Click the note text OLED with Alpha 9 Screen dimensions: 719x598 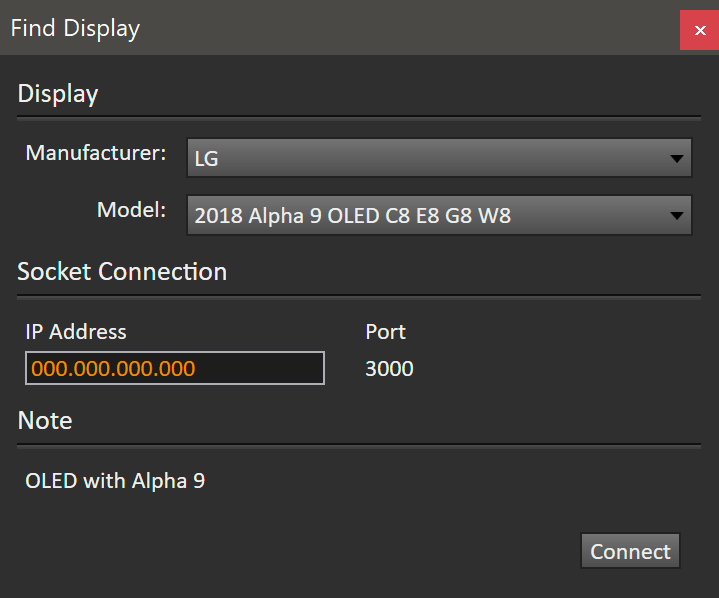pyautogui.click(x=115, y=481)
